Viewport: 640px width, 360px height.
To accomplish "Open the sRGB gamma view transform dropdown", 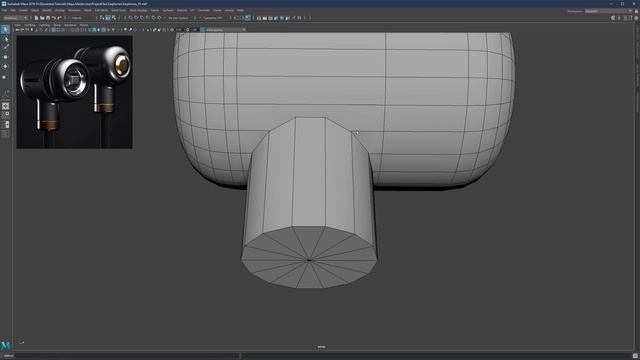I will (x=226, y=30).
